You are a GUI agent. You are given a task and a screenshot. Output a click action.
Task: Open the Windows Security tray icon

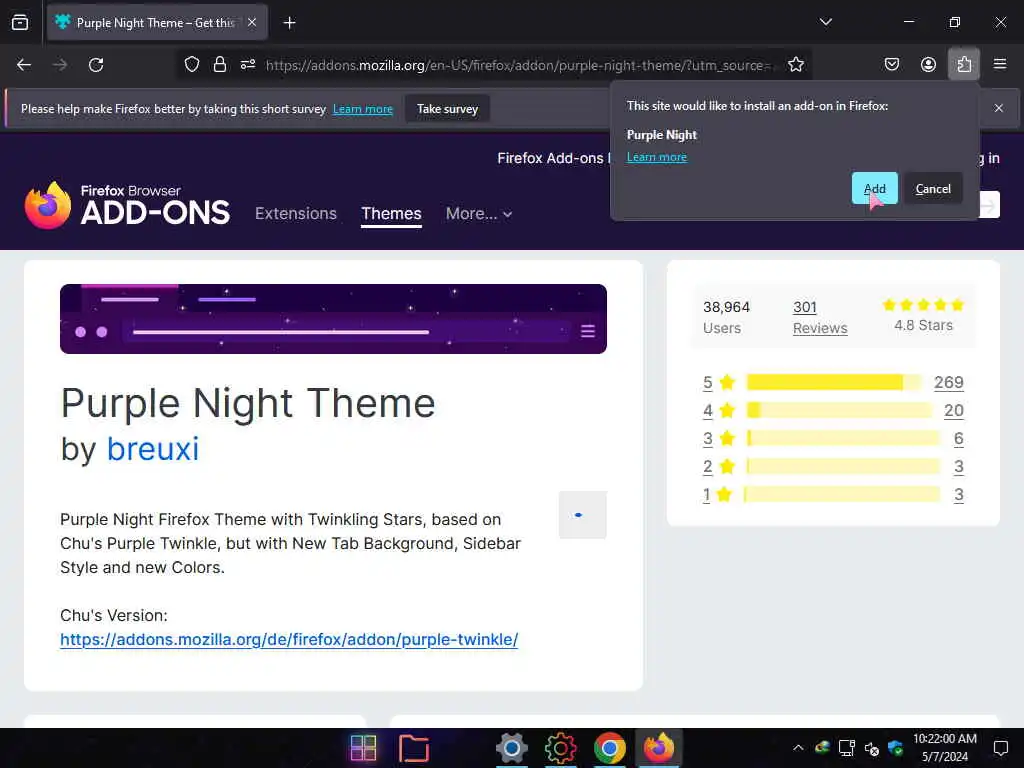(895, 748)
